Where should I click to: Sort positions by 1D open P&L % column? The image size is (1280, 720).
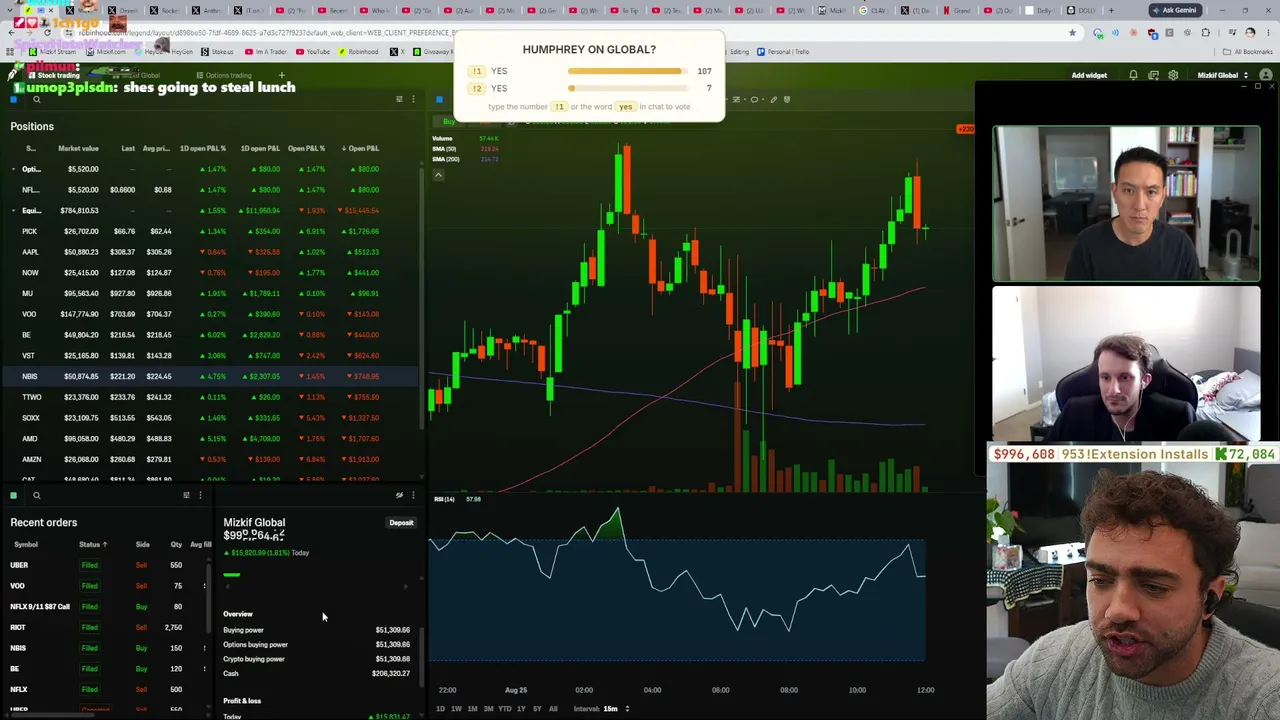click(202, 148)
